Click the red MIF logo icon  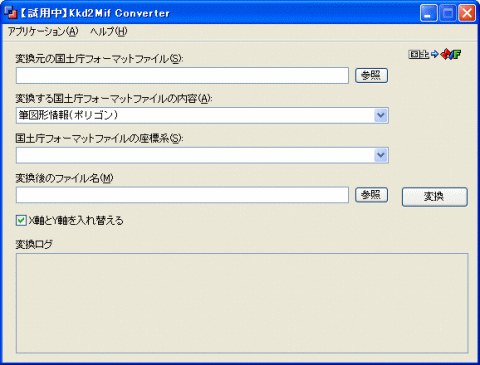pos(451,54)
